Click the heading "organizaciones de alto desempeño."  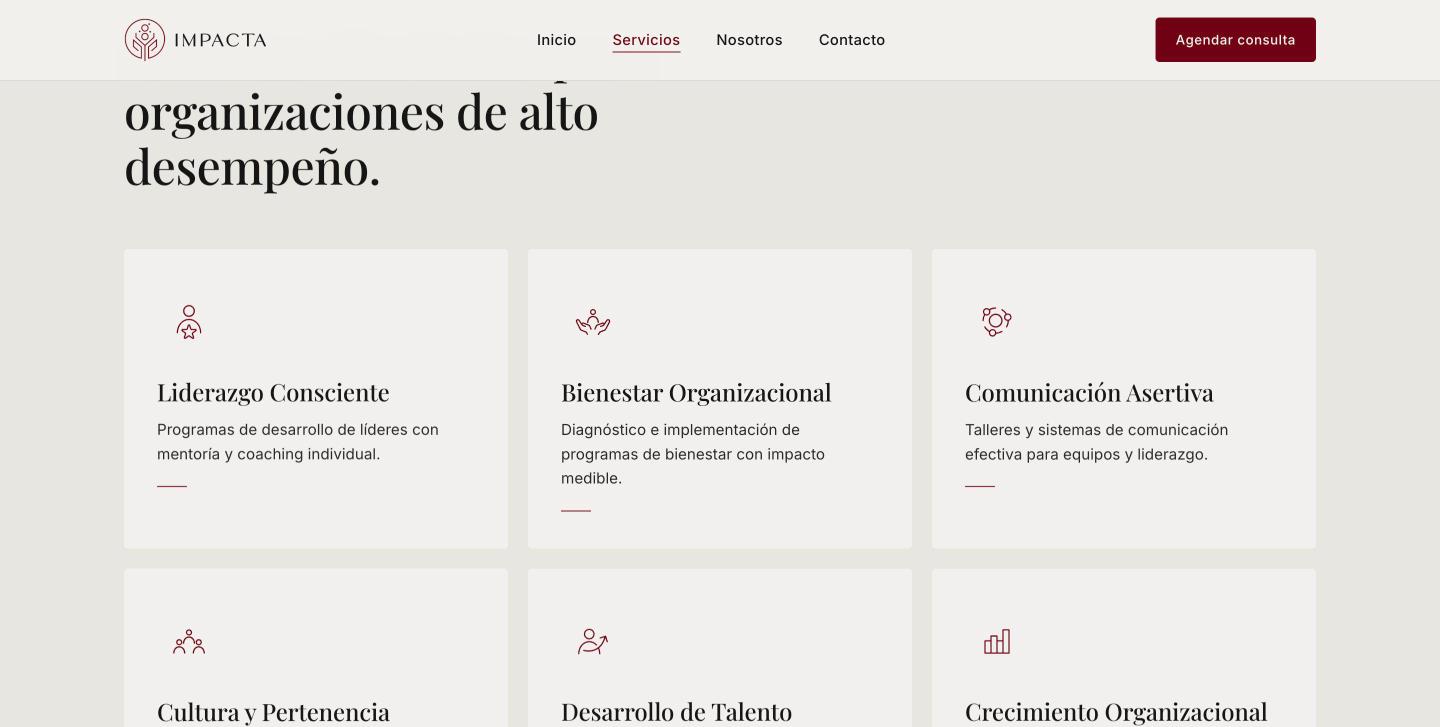[x=361, y=138]
